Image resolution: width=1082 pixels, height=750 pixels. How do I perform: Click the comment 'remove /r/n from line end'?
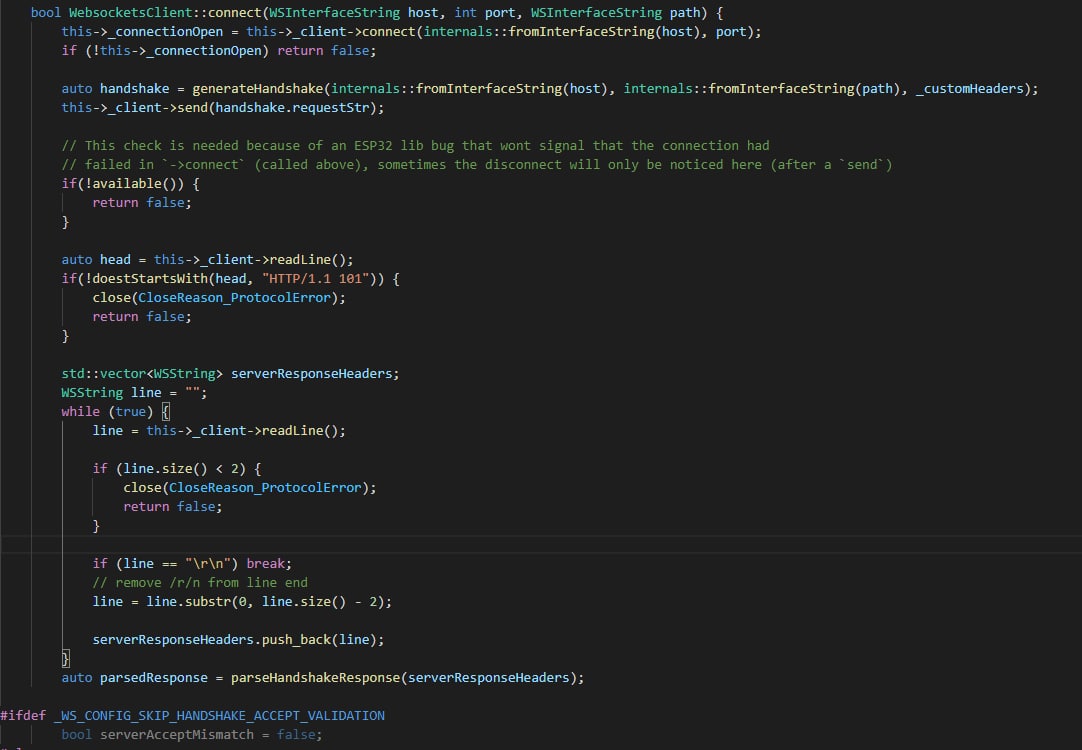point(200,582)
